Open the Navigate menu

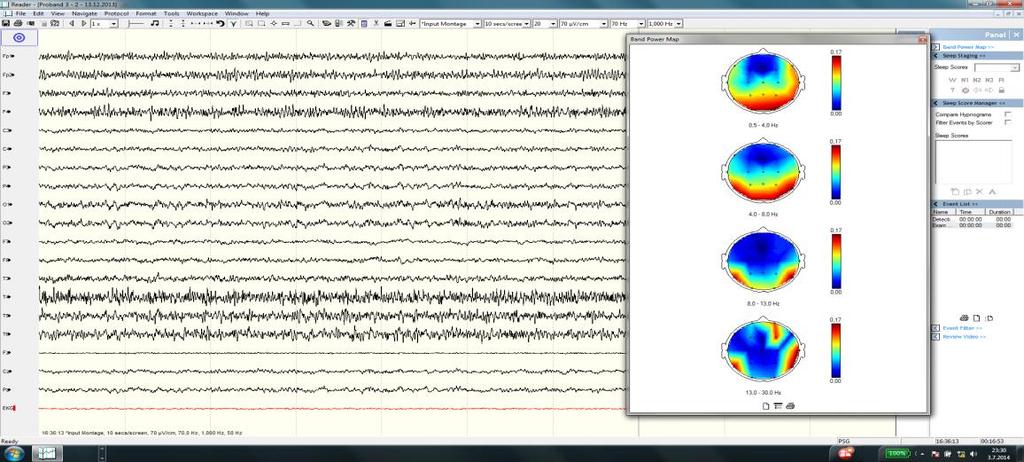(x=84, y=13)
